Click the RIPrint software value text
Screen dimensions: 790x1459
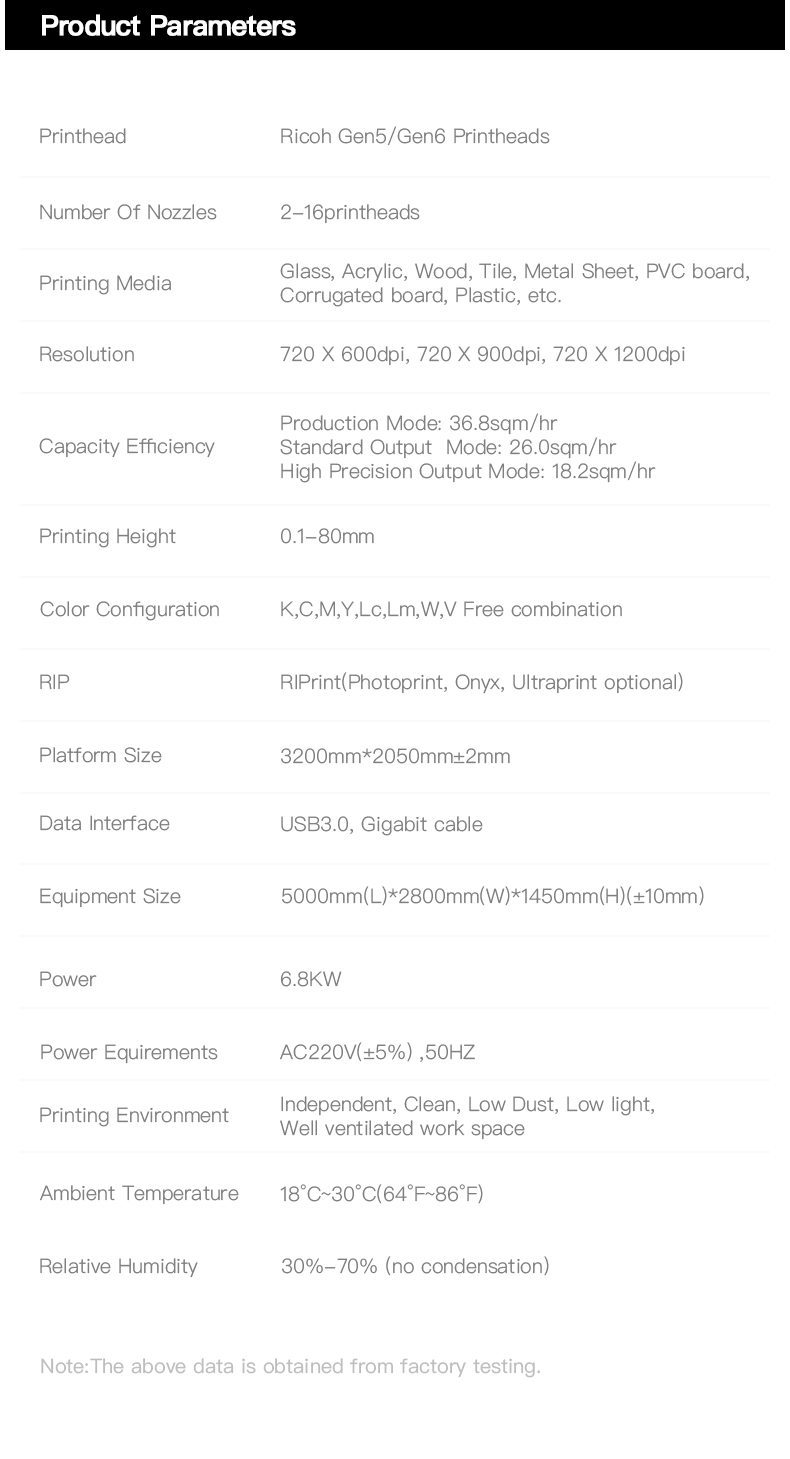(x=481, y=682)
